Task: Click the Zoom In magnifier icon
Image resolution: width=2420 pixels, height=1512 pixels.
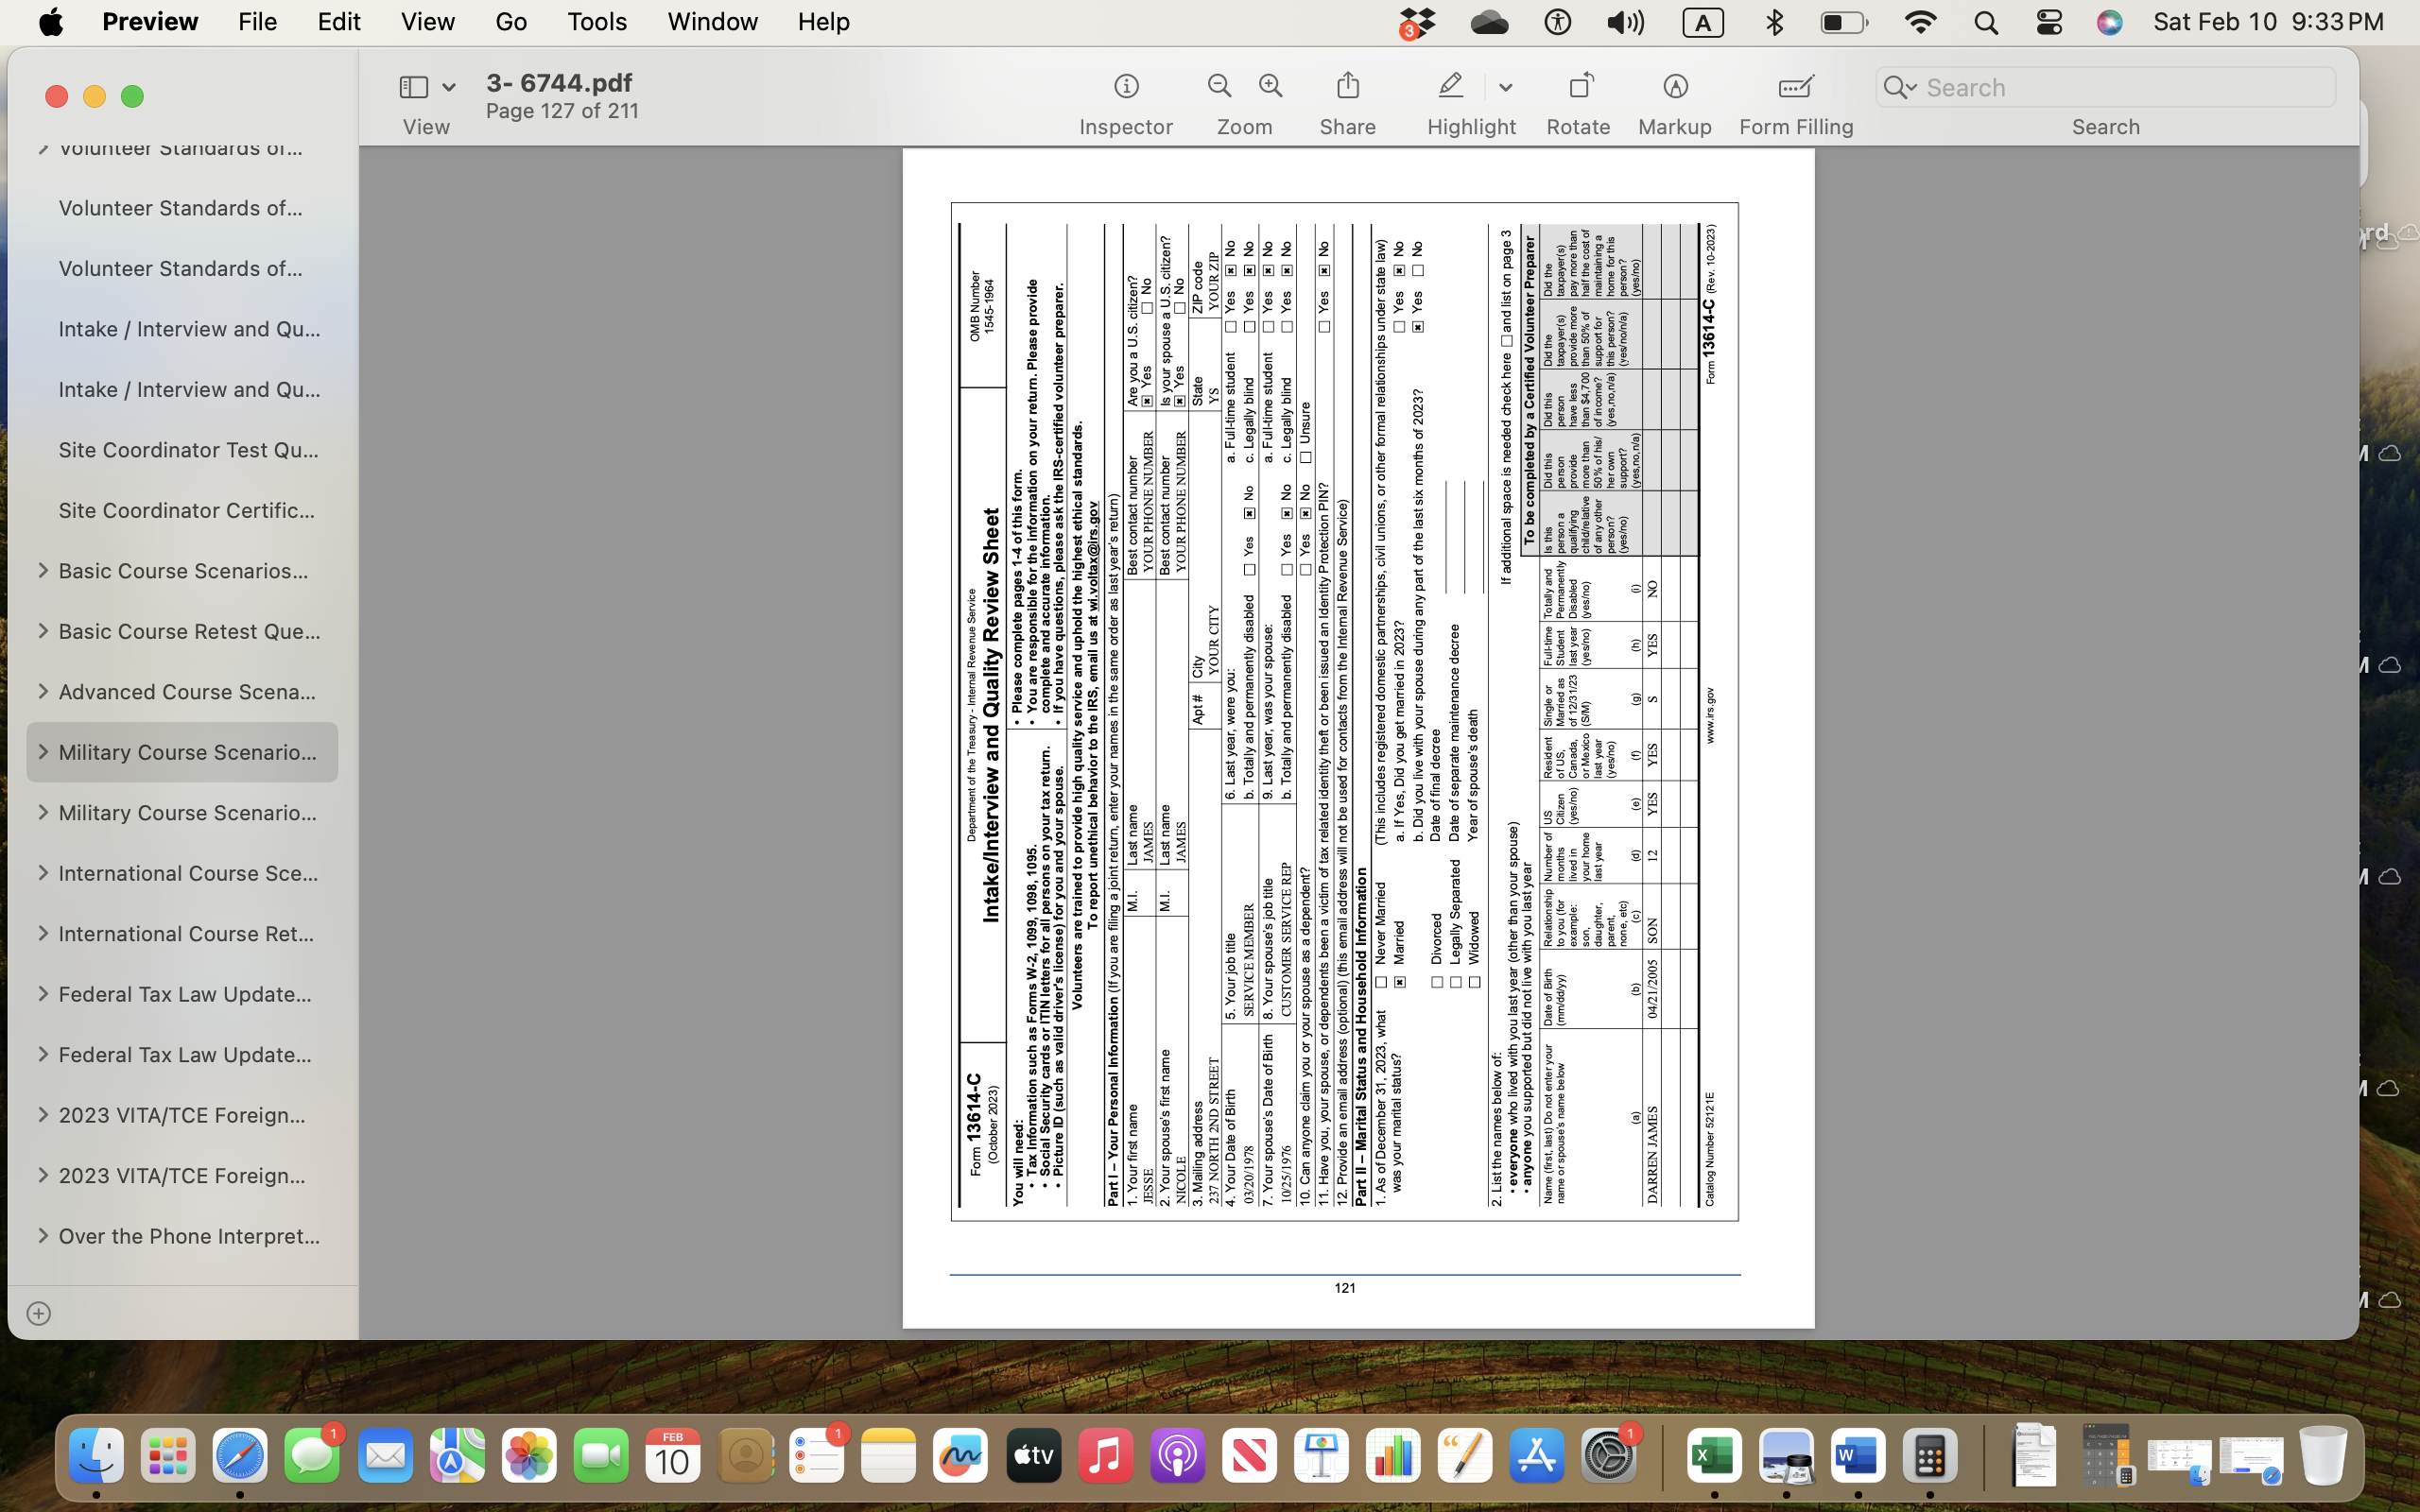Action: (x=1271, y=87)
